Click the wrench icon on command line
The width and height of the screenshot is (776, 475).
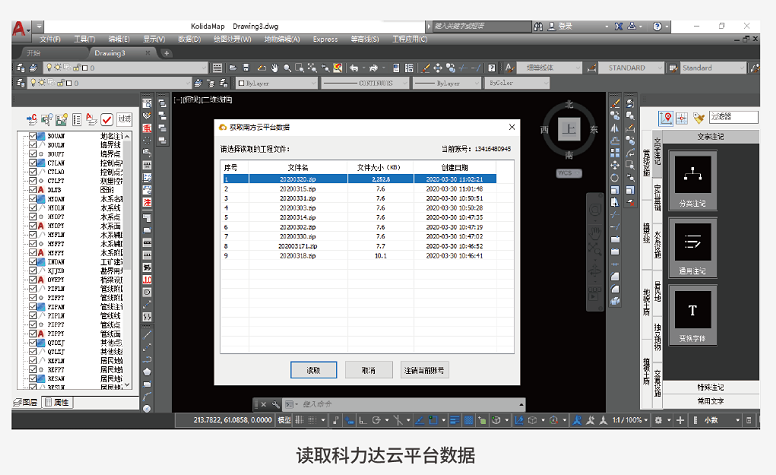(x=276, y=404)
